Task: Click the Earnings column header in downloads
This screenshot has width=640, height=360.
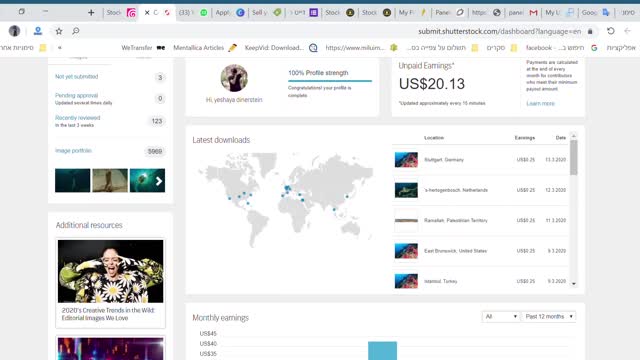Action: point(524,138)
